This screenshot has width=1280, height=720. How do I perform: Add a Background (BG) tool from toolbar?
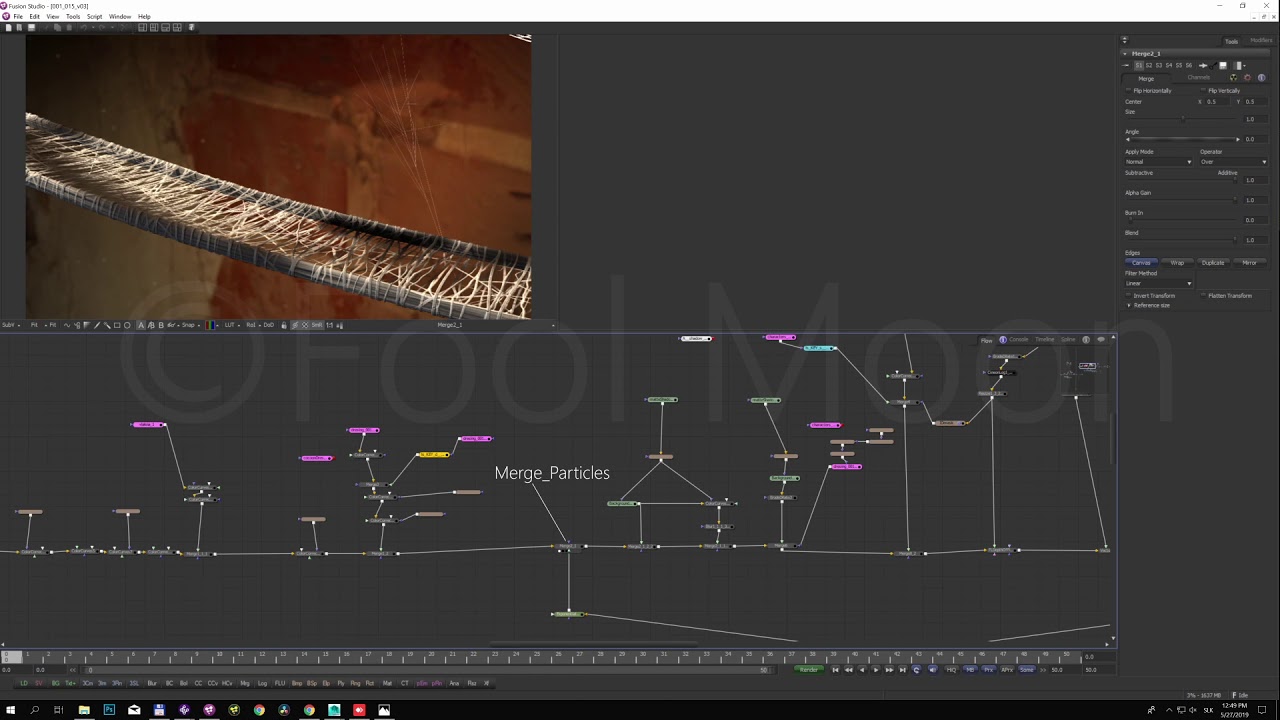point(55,683)
